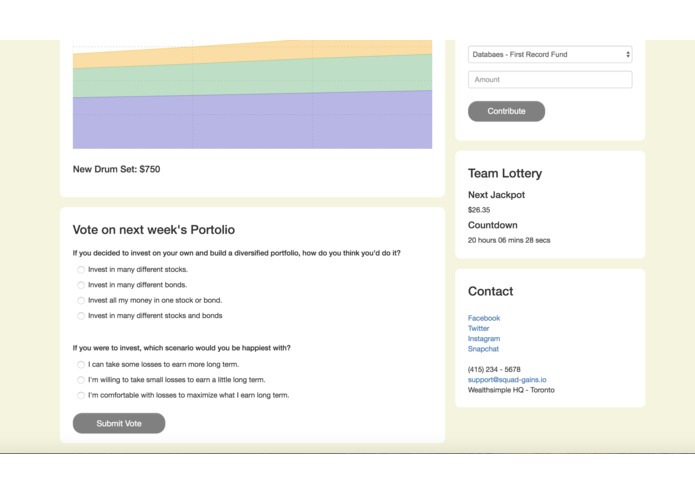Click the 'New Drum Set: $750' label
695x494 pixels.
117,169
